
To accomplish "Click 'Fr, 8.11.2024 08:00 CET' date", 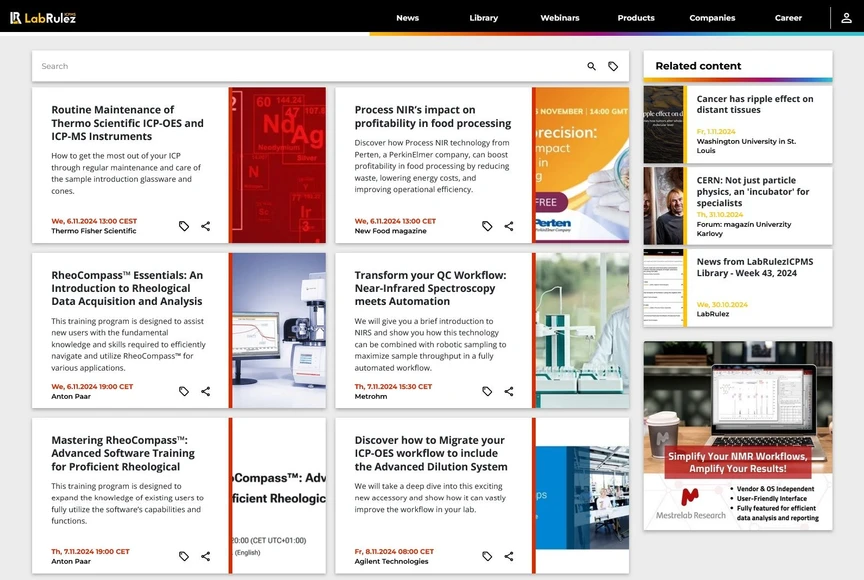I will (x=394, y=551).
